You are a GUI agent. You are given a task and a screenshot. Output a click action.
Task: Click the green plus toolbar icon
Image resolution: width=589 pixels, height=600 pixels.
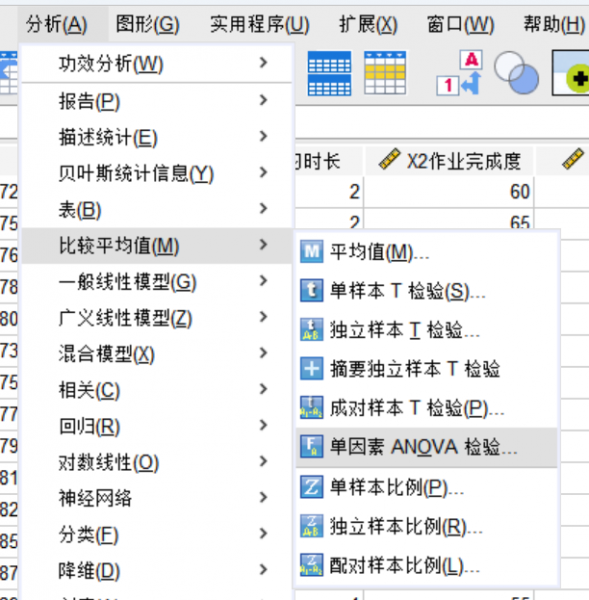[x=571, y=73]
